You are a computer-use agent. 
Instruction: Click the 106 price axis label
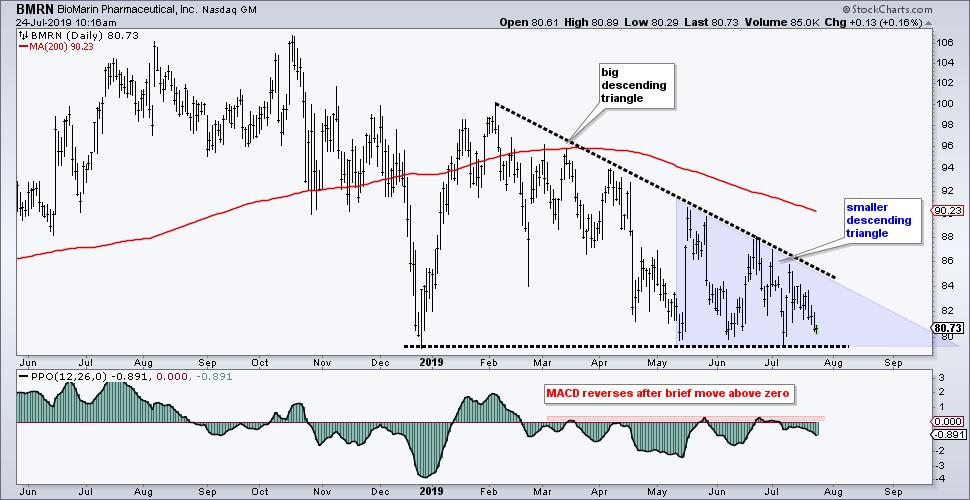[x=944, y=43]
